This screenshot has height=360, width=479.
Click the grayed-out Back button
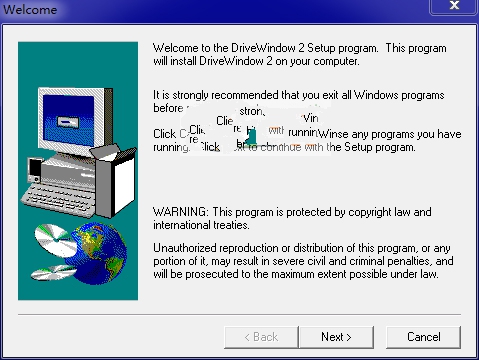(x=261, y=337)
